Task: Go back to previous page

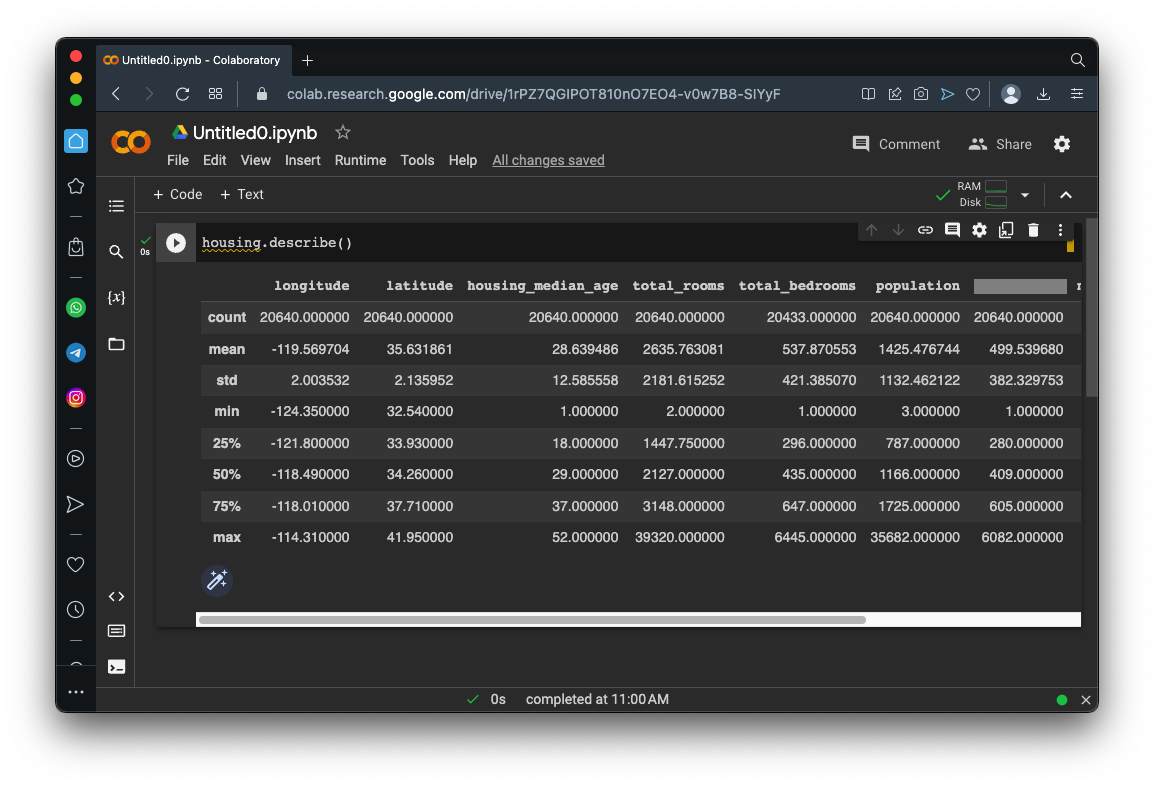Action: pos(116,94)
